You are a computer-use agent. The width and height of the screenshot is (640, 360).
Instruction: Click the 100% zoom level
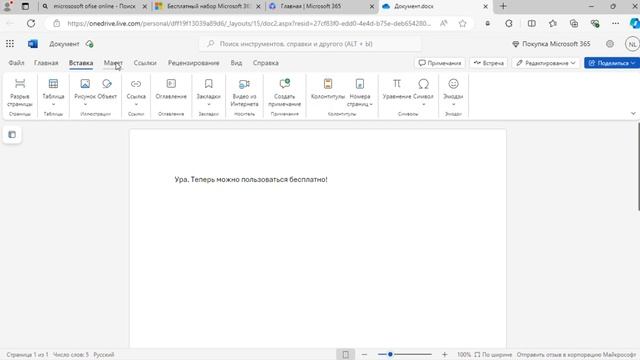point(464,355)
